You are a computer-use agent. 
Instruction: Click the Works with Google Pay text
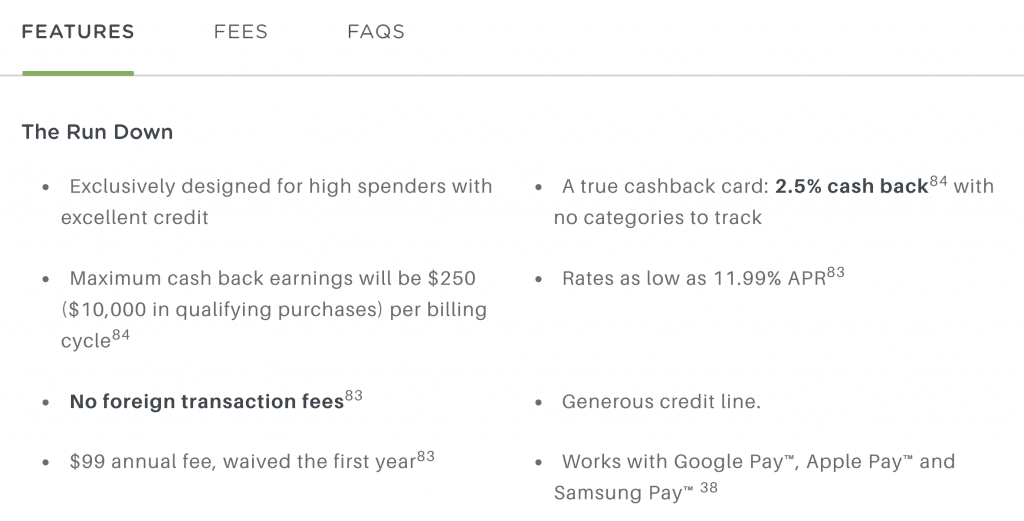coord(754,477)
